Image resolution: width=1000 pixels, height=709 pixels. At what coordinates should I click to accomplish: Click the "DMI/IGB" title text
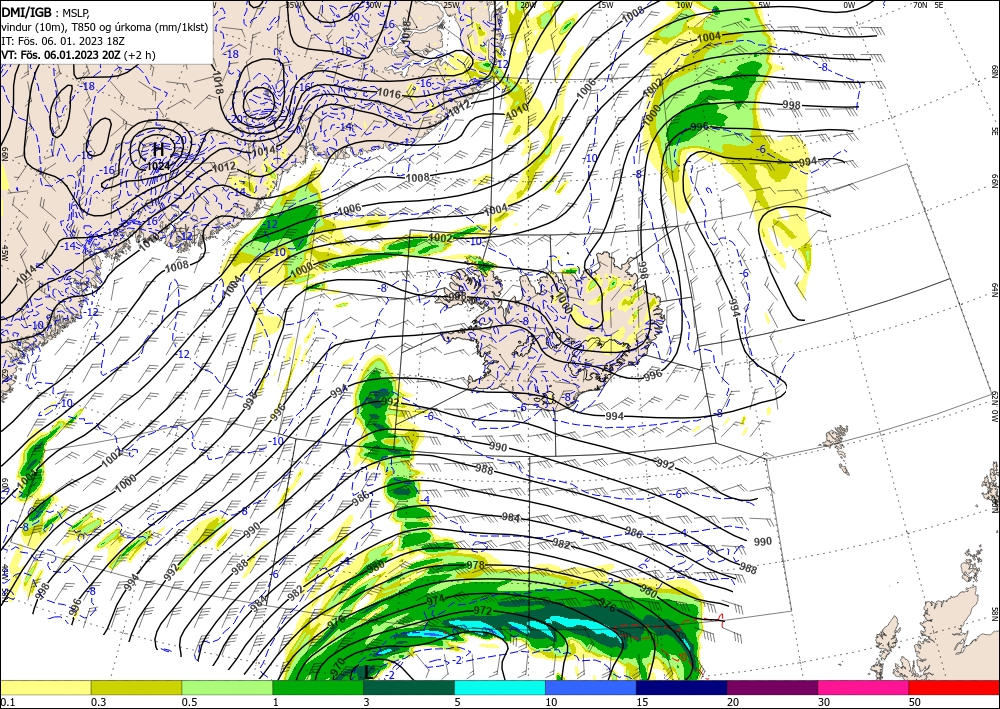(27, 11)
